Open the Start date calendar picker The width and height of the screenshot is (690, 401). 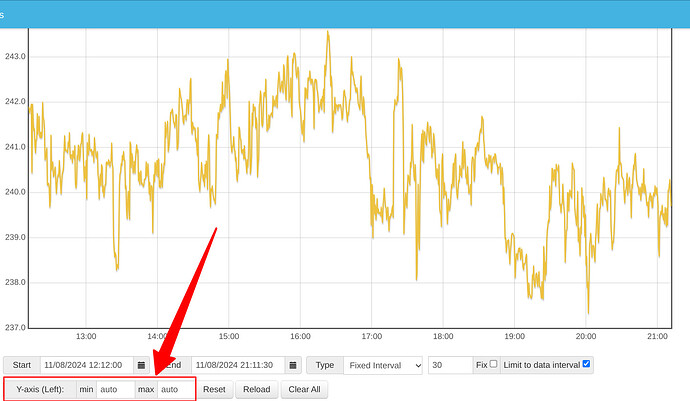click(141, 365)
